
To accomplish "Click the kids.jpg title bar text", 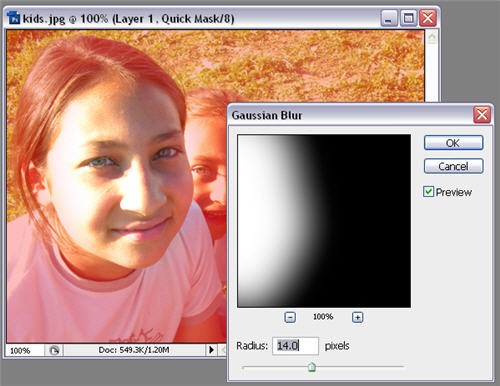I will [128, 19].
